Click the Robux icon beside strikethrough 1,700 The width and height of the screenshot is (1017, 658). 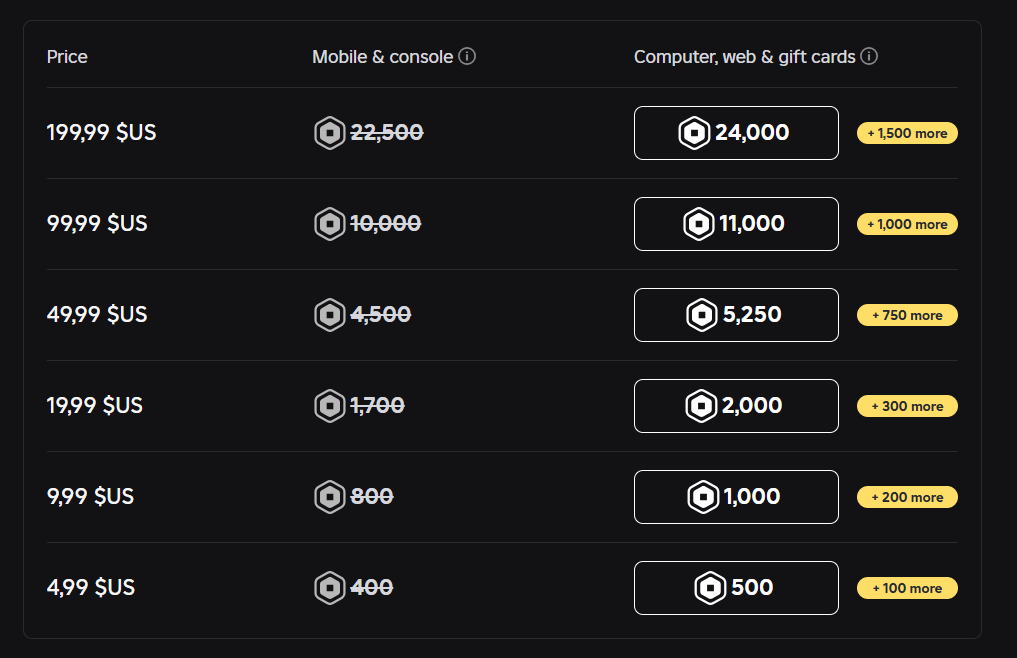(330, 406)
